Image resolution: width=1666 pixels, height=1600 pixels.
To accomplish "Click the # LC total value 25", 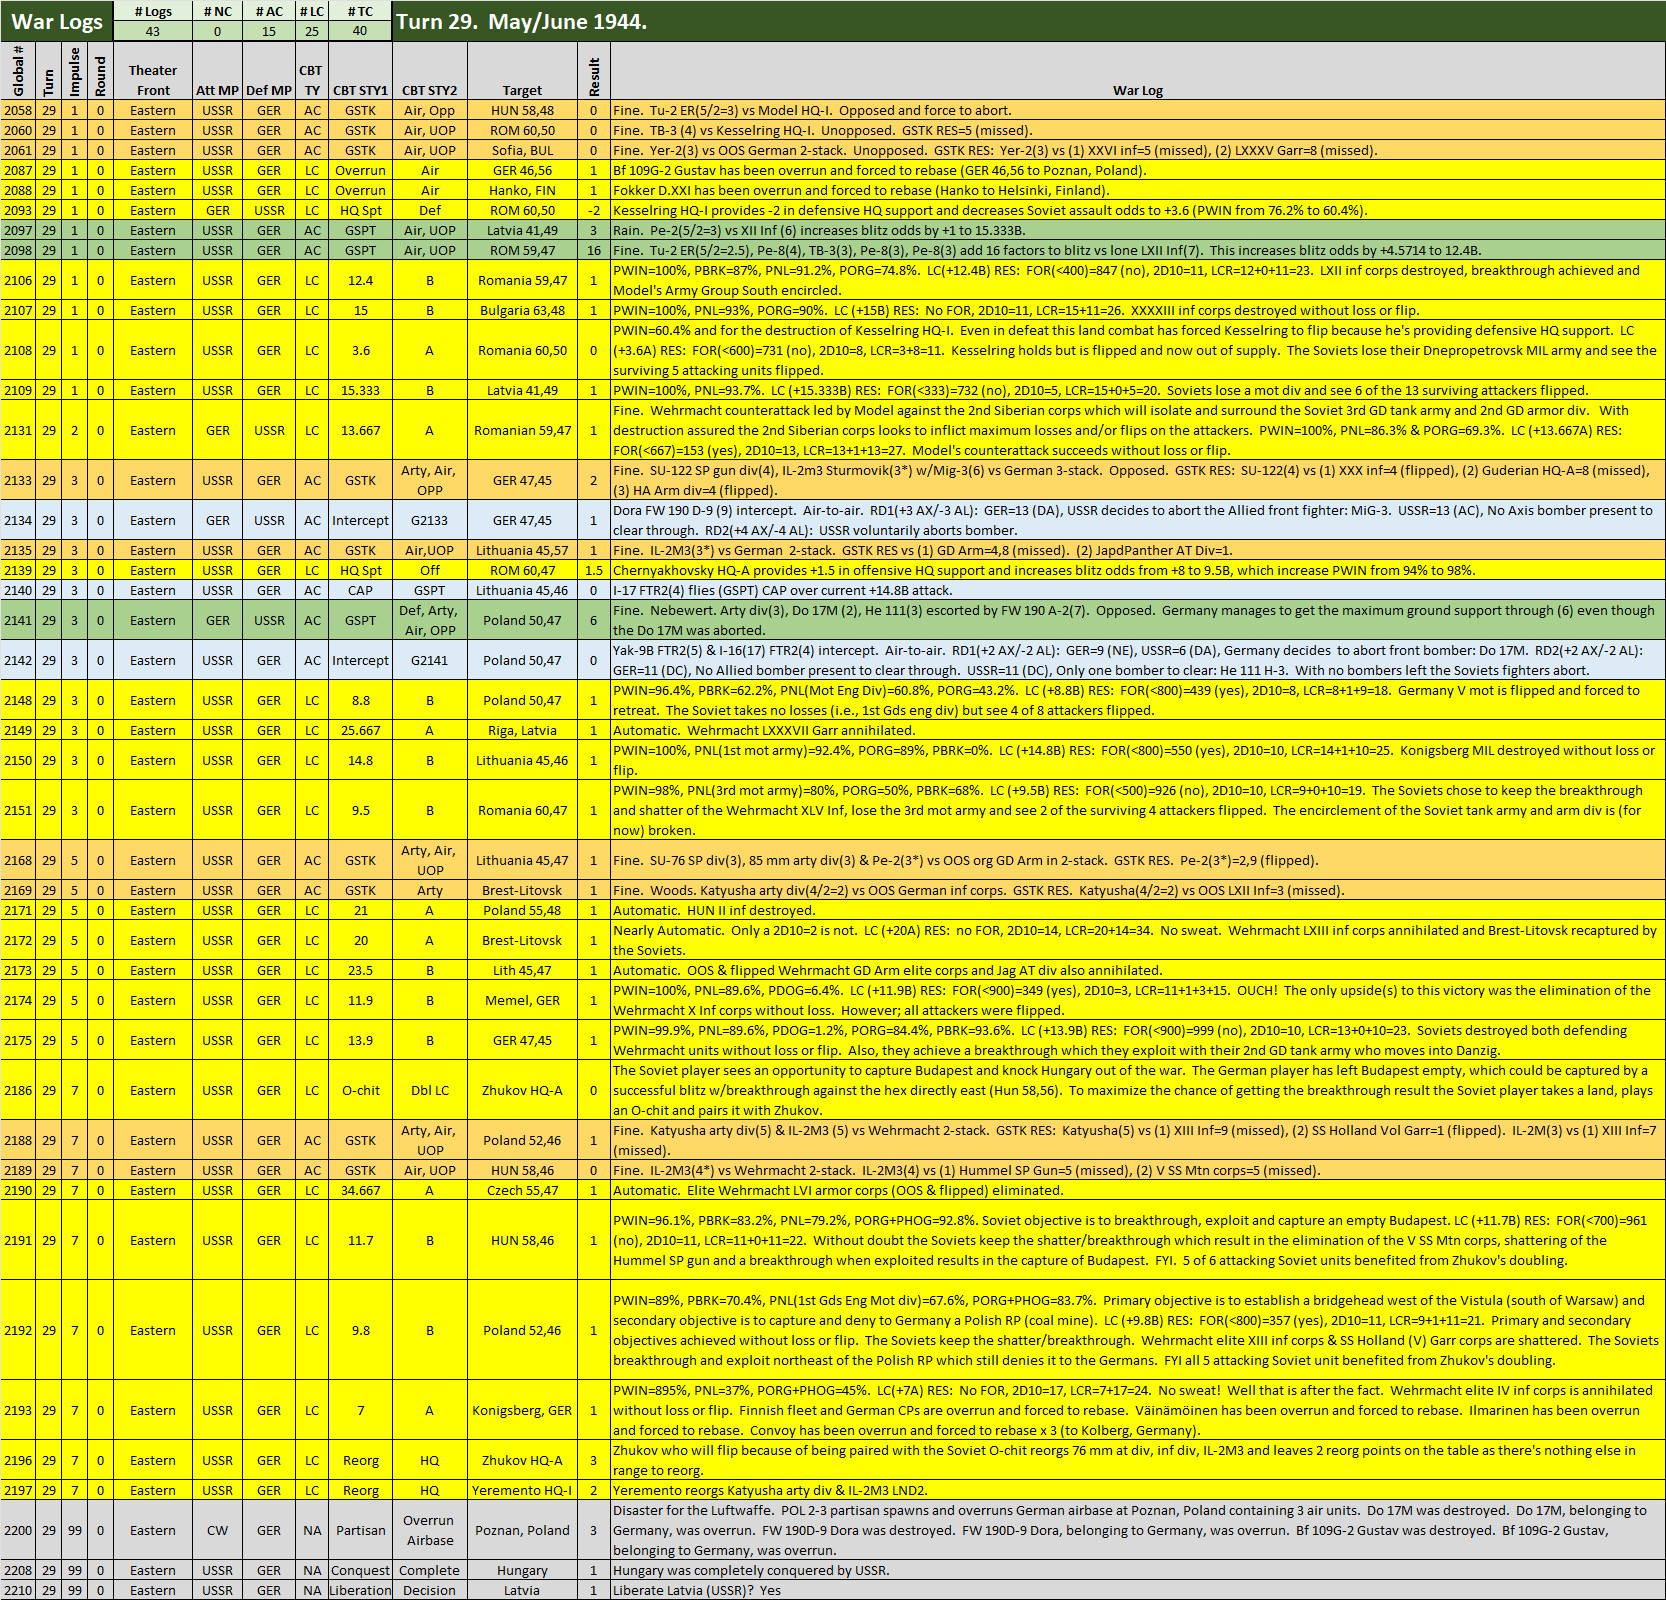I will click(312, 31).
